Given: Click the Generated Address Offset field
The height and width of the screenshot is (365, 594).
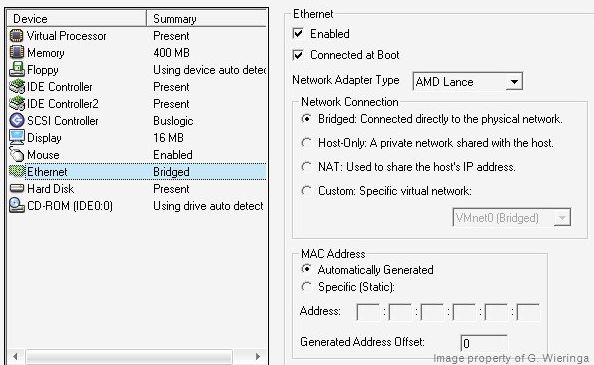Looking at the screenshot, I should pos(484,343).
